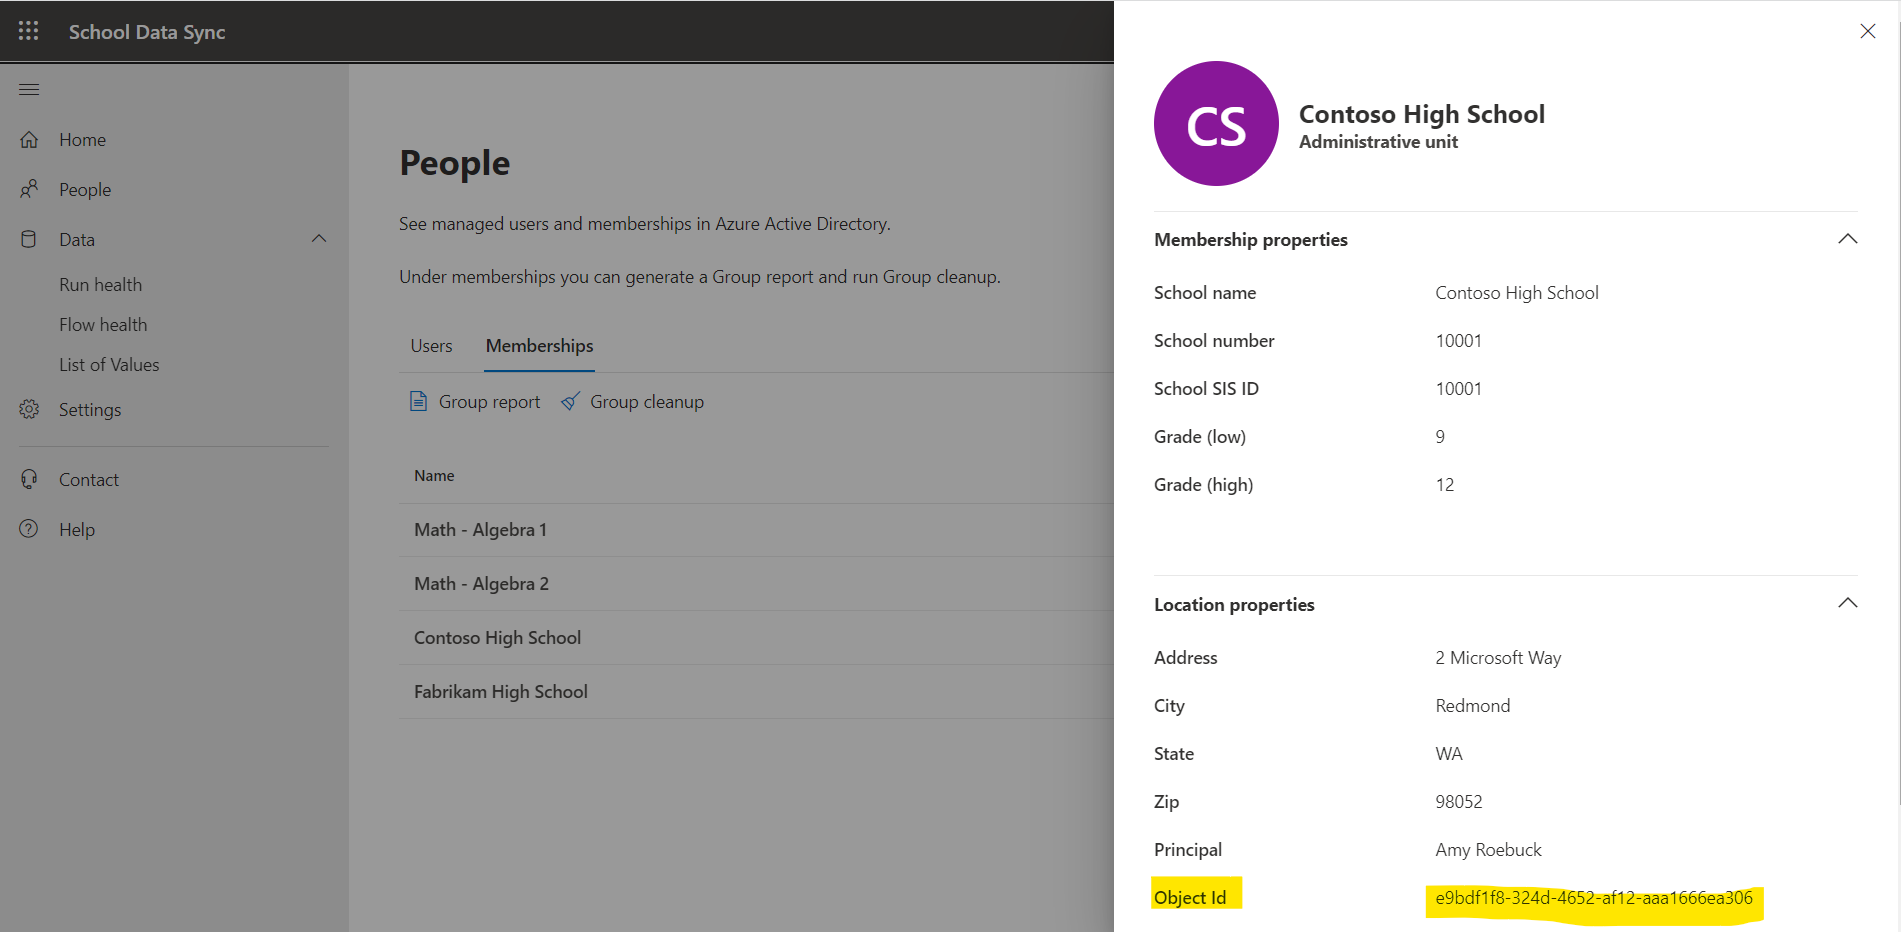Click the highlighted Object Id value
The image size is (1901, 932).
1593,897
